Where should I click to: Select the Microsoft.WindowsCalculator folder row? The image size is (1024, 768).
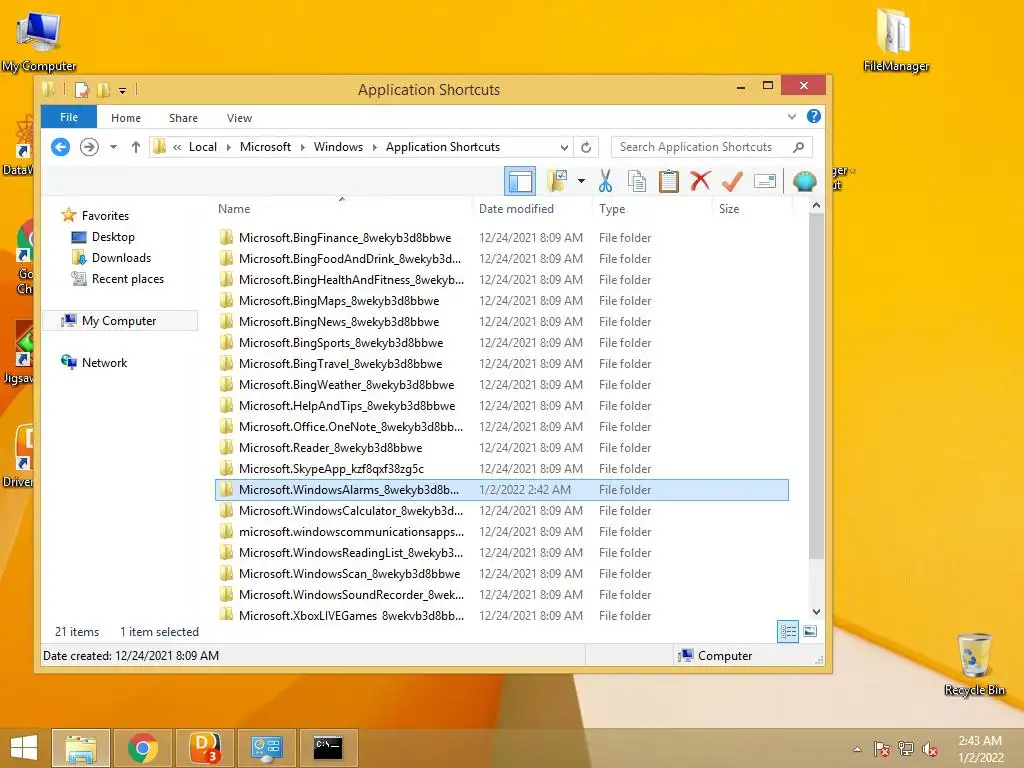pos(502,511)
